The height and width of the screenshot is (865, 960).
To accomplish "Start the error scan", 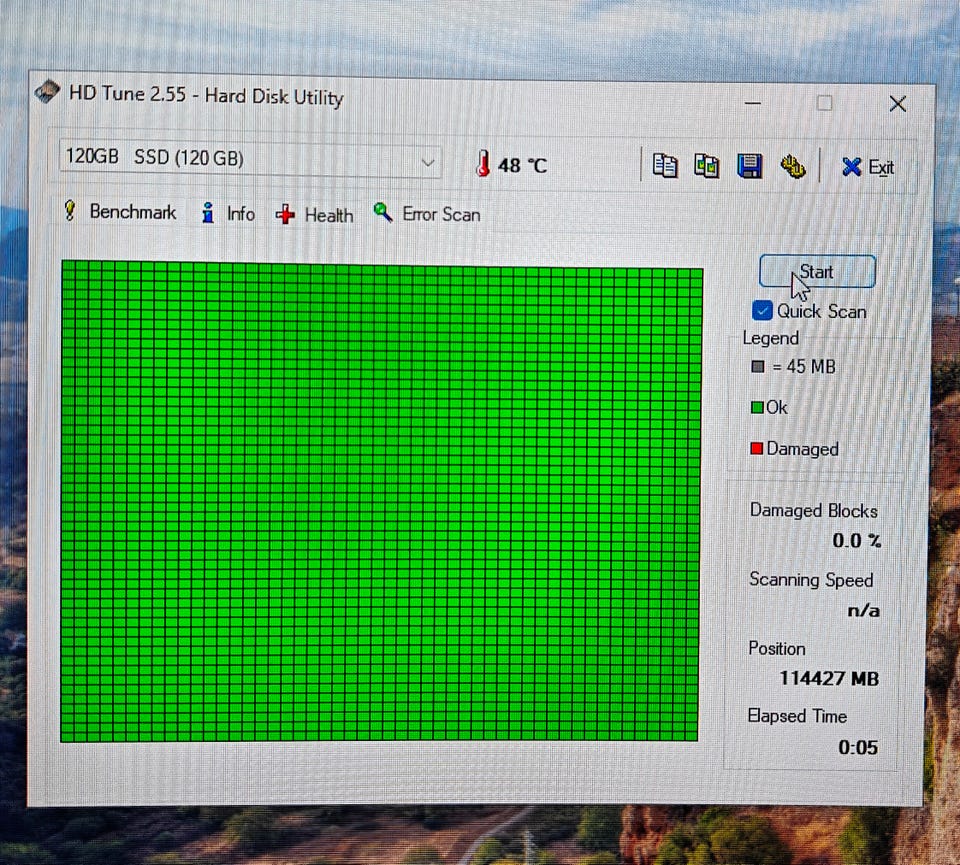I will [x=817, y=271].
